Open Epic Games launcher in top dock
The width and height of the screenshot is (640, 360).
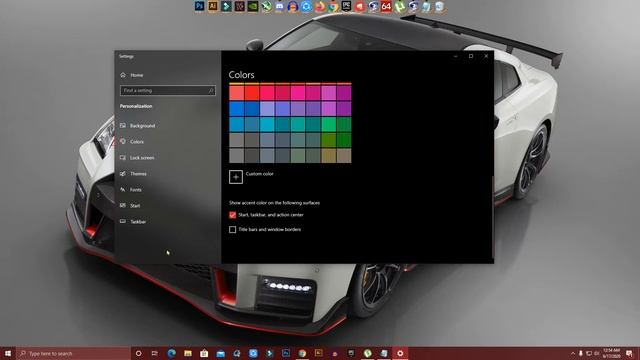click(347, 6)
